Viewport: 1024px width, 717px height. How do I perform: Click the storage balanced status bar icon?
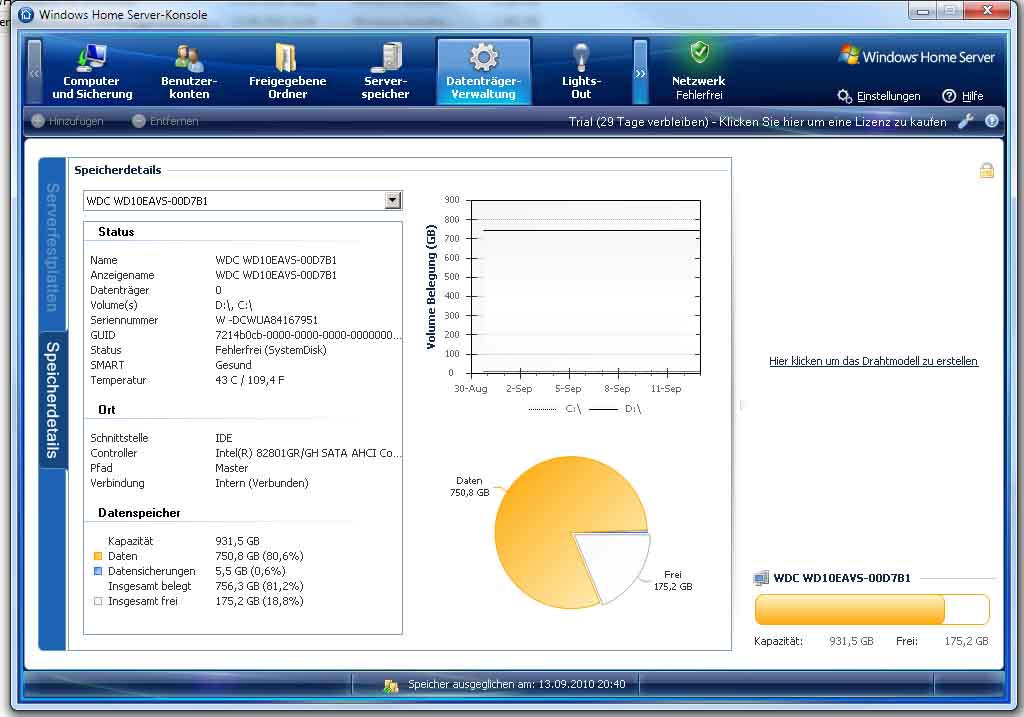pos(391,685)
